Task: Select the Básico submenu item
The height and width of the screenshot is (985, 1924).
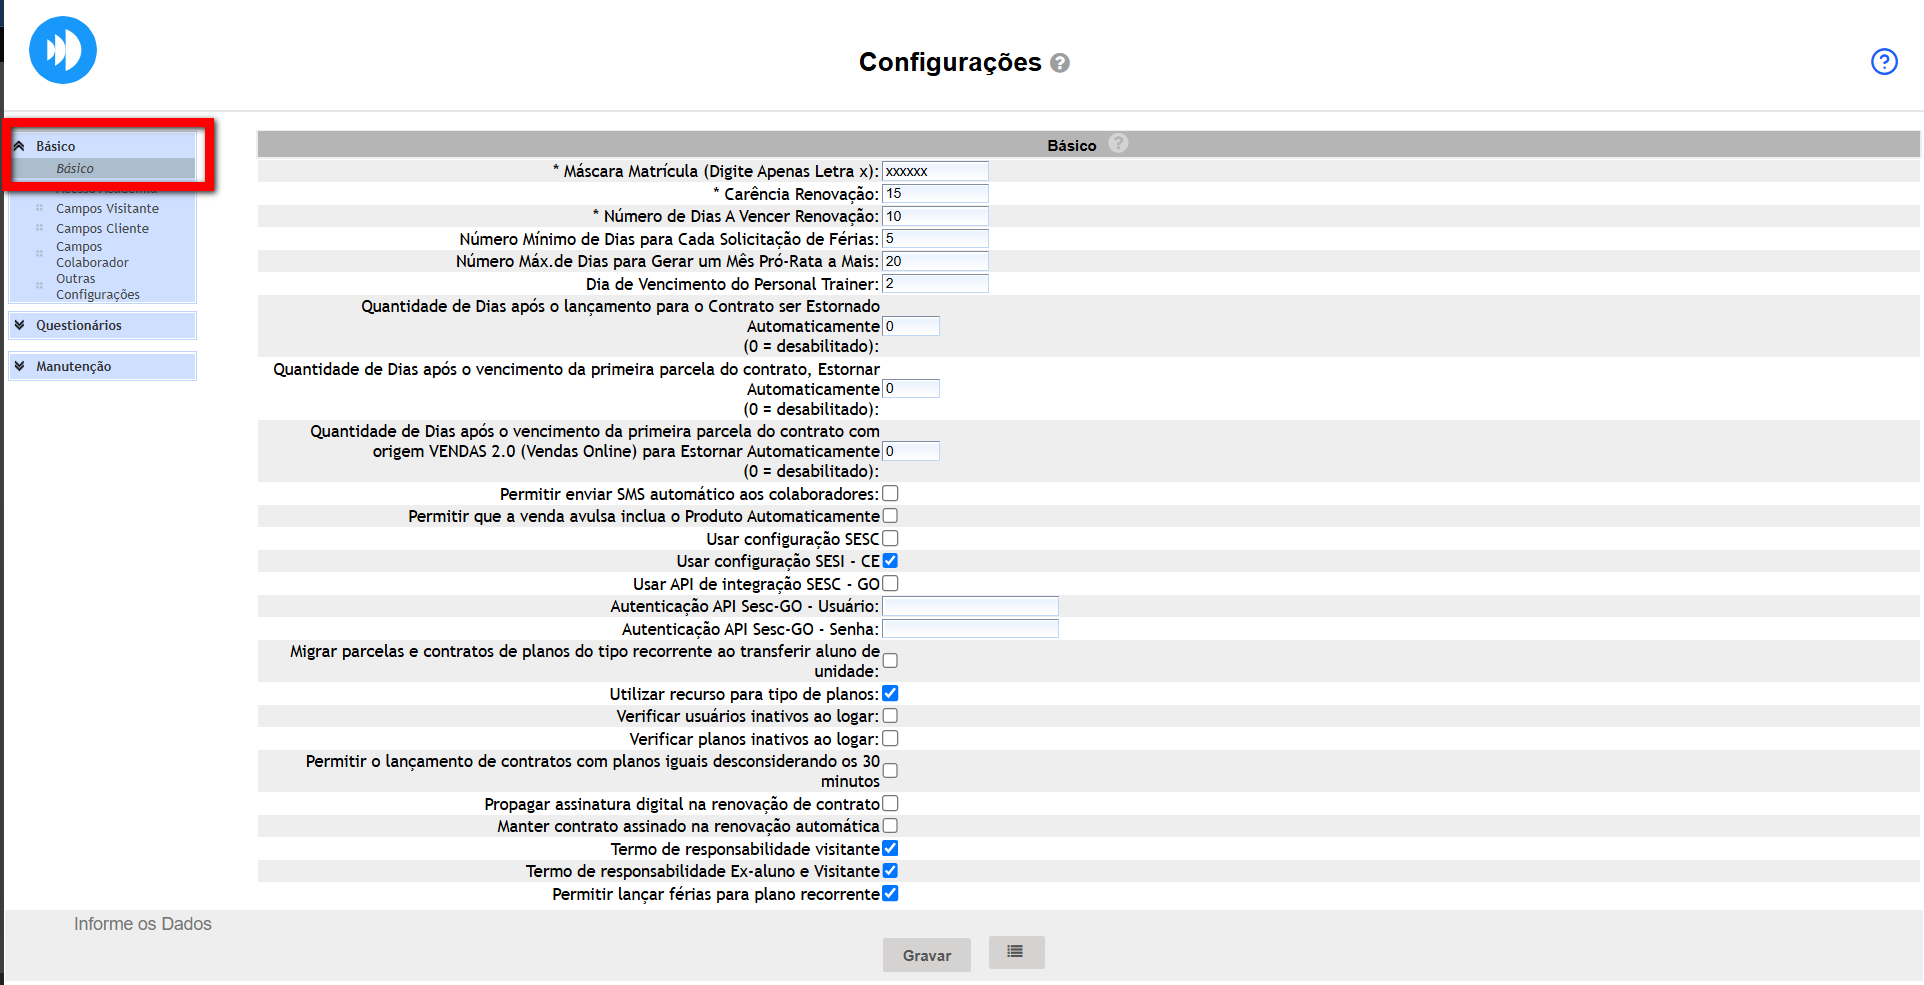Action: coord(75,169)
